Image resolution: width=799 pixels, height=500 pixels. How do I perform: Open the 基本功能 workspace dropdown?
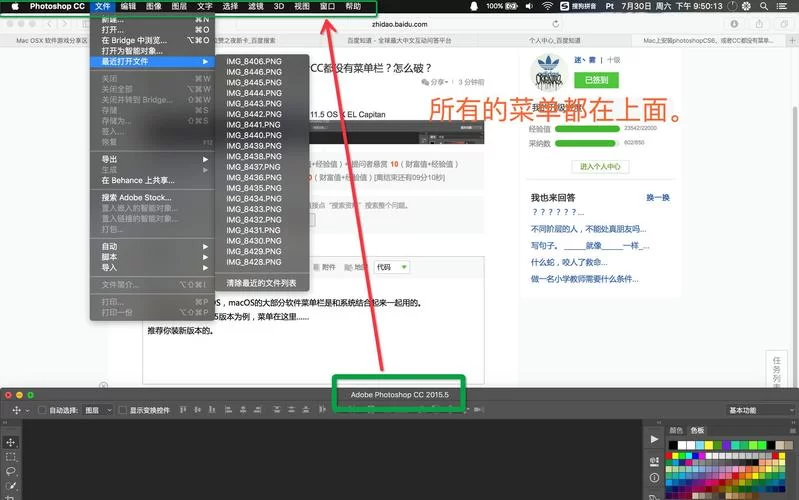[x=761, y=410]
